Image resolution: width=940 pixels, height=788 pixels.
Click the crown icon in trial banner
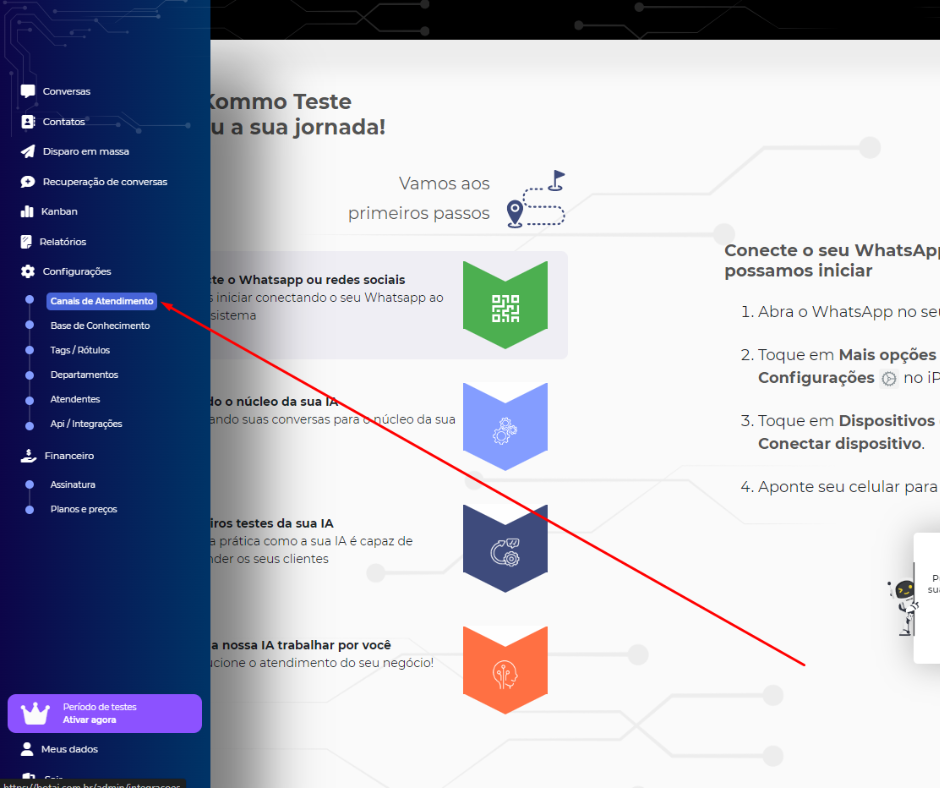click(x=35, y=714)
